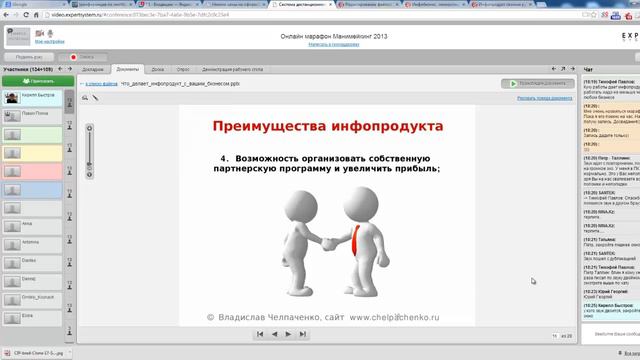640x360 pixels.
Task: Edit the current slide number field
Action: 555,336
